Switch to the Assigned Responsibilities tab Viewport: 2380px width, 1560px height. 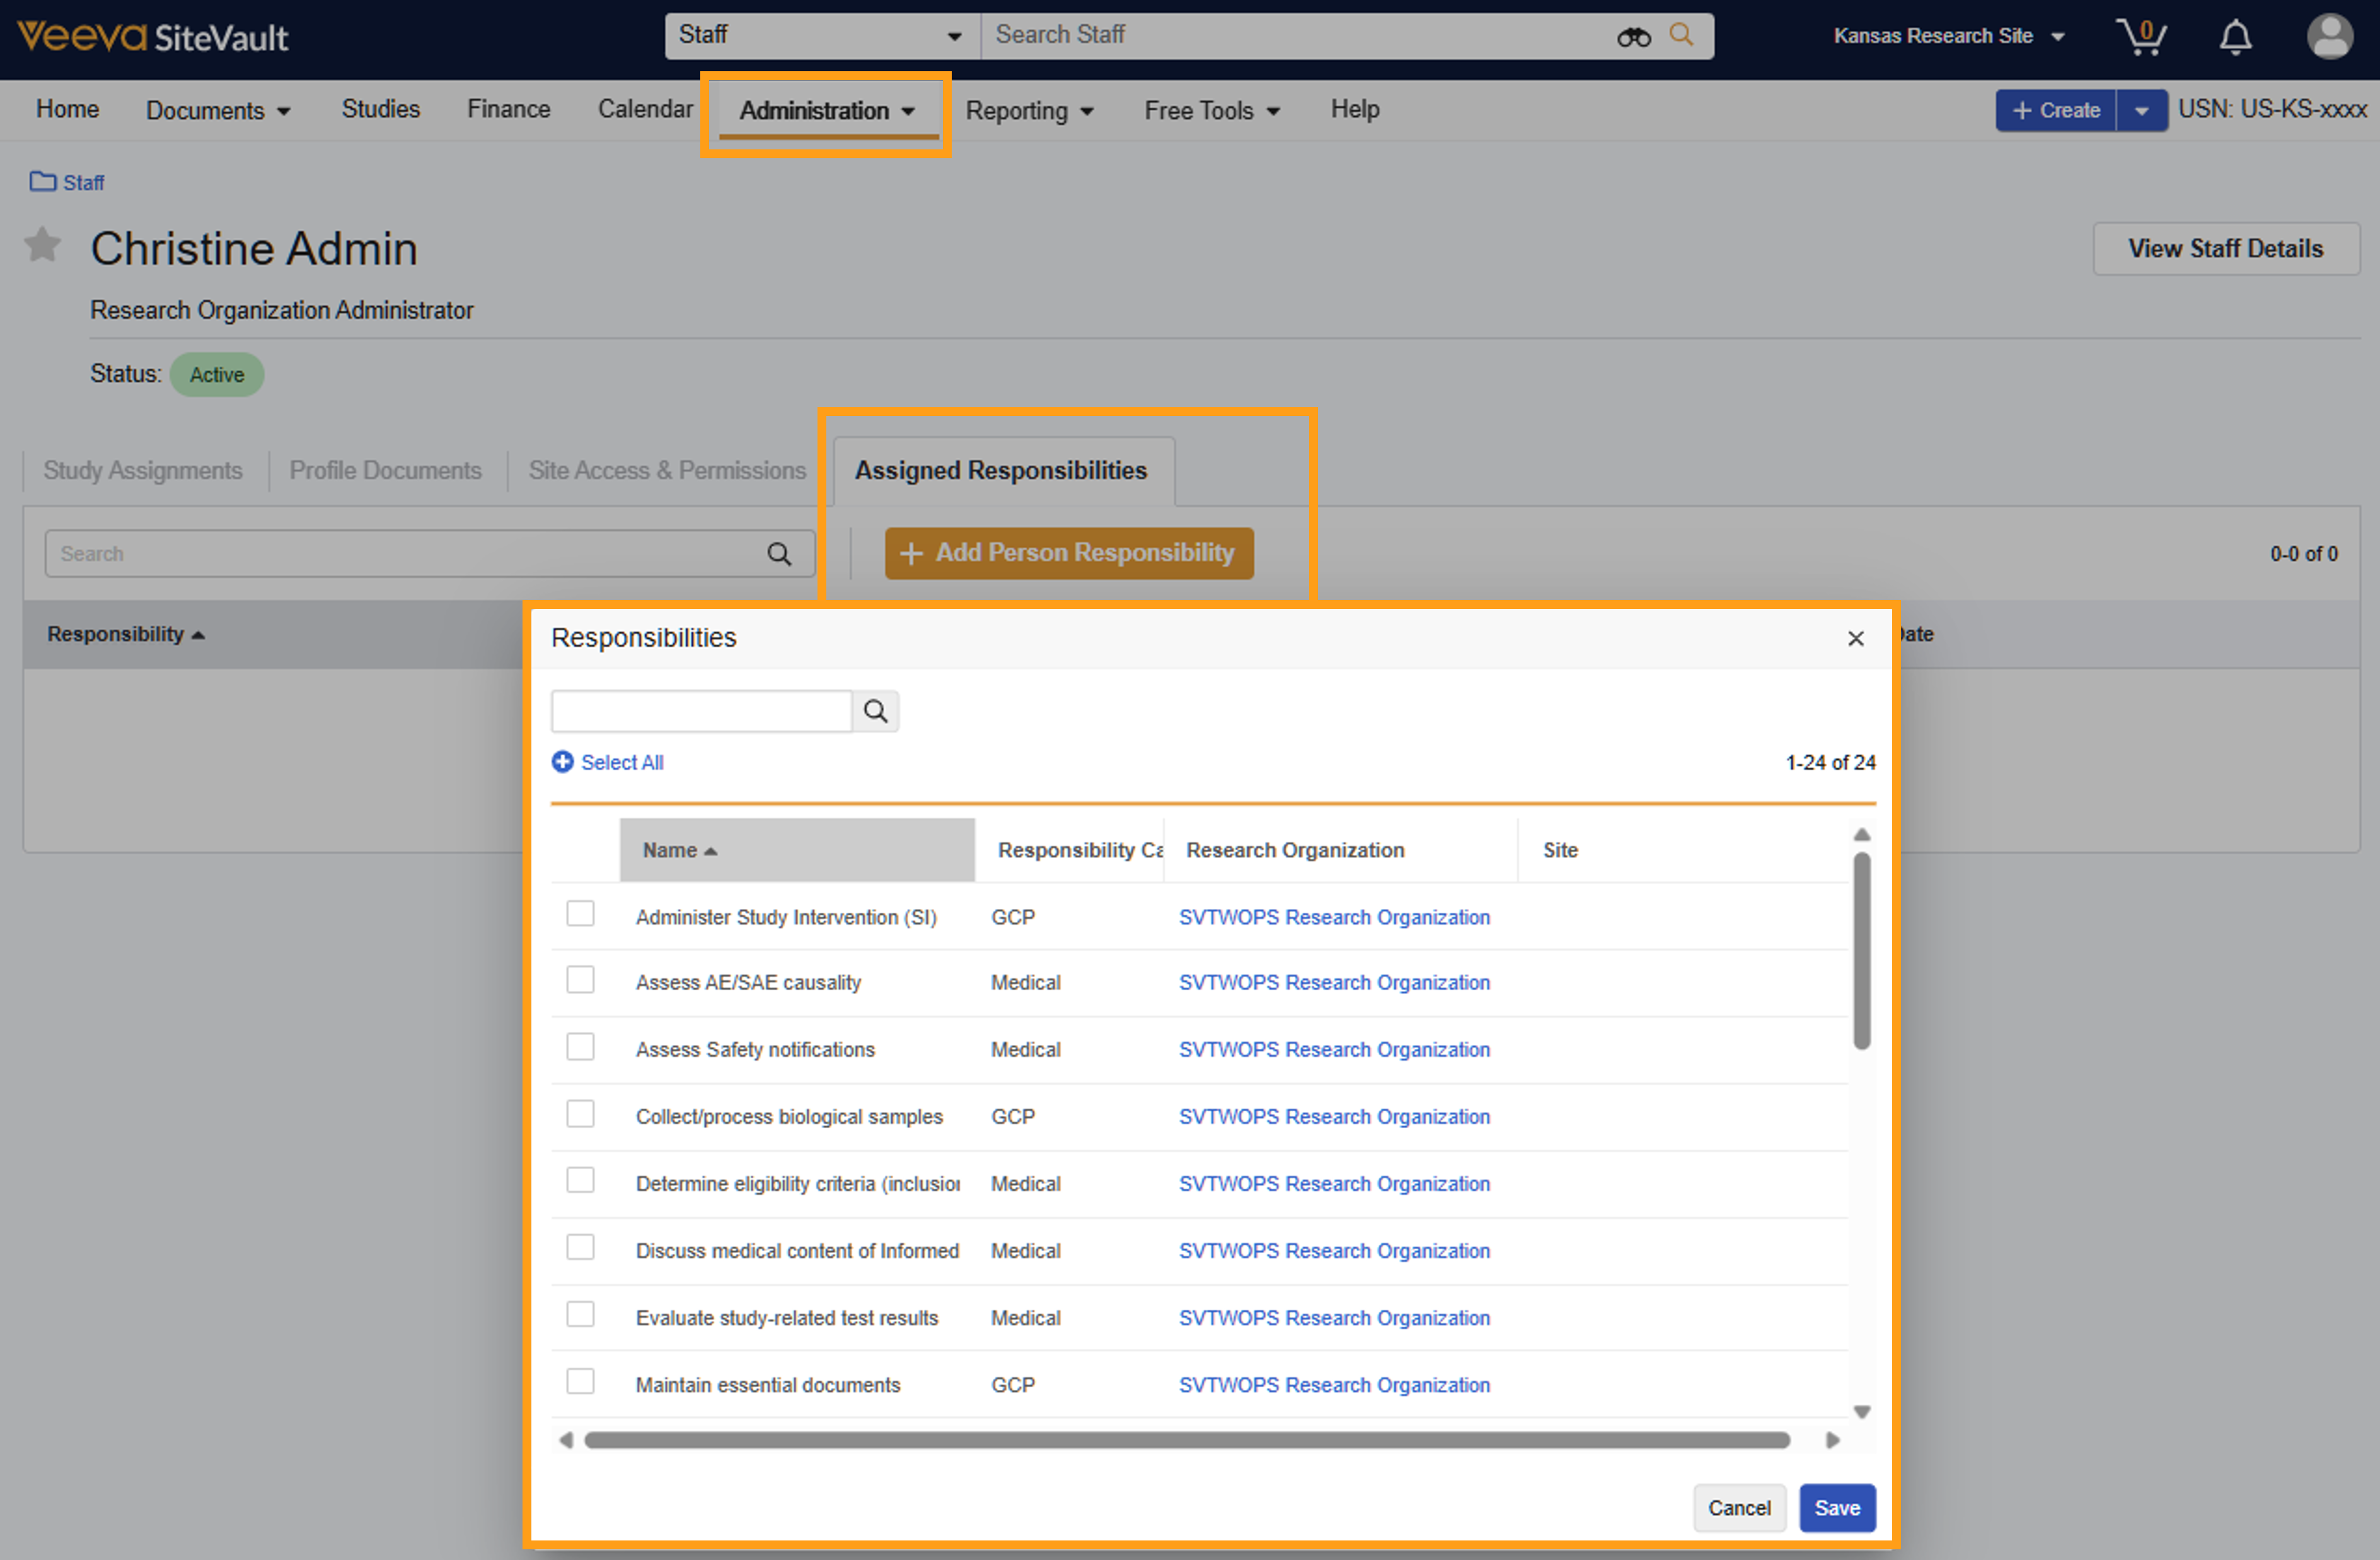[1001, 470]
